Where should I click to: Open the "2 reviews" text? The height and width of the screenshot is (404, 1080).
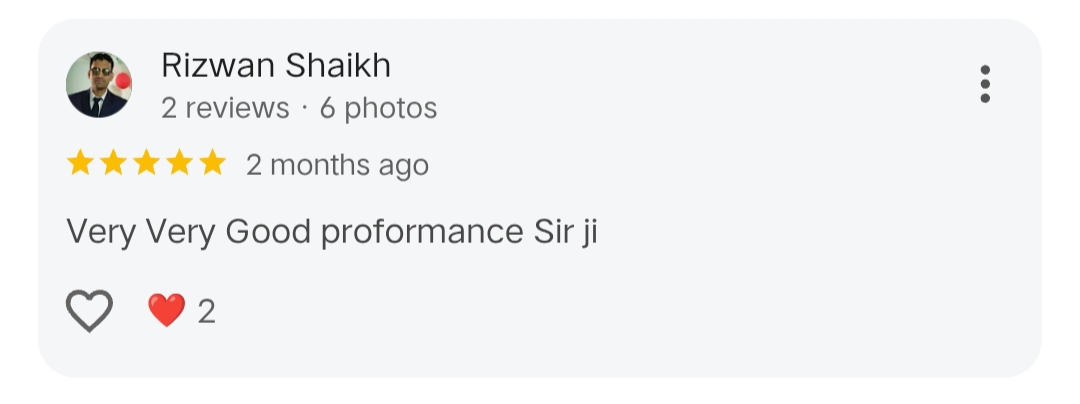[225, 108]
